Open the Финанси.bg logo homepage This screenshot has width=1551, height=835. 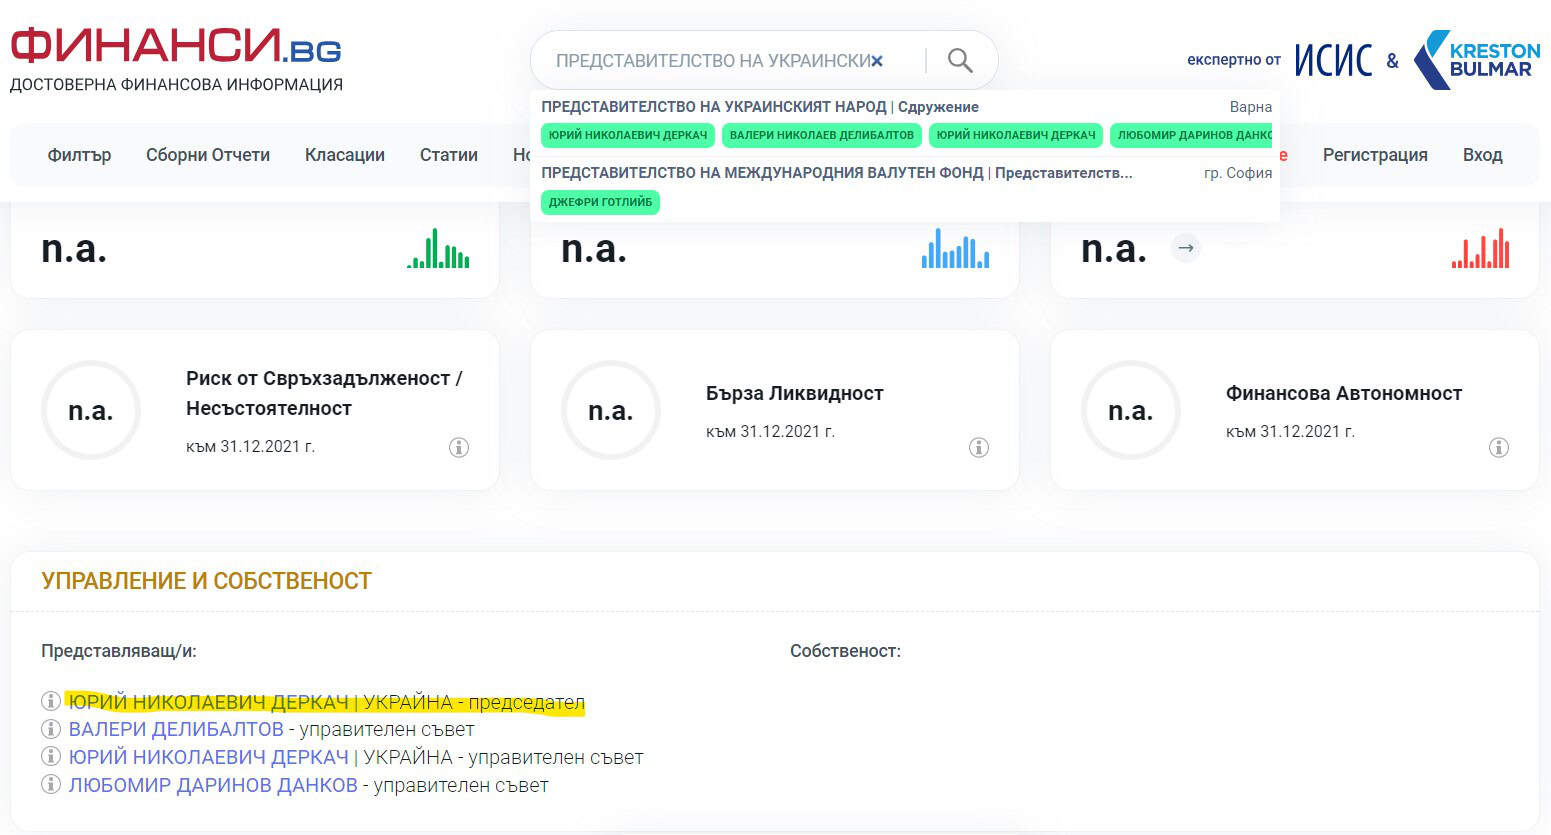click(x=176, y=47)
